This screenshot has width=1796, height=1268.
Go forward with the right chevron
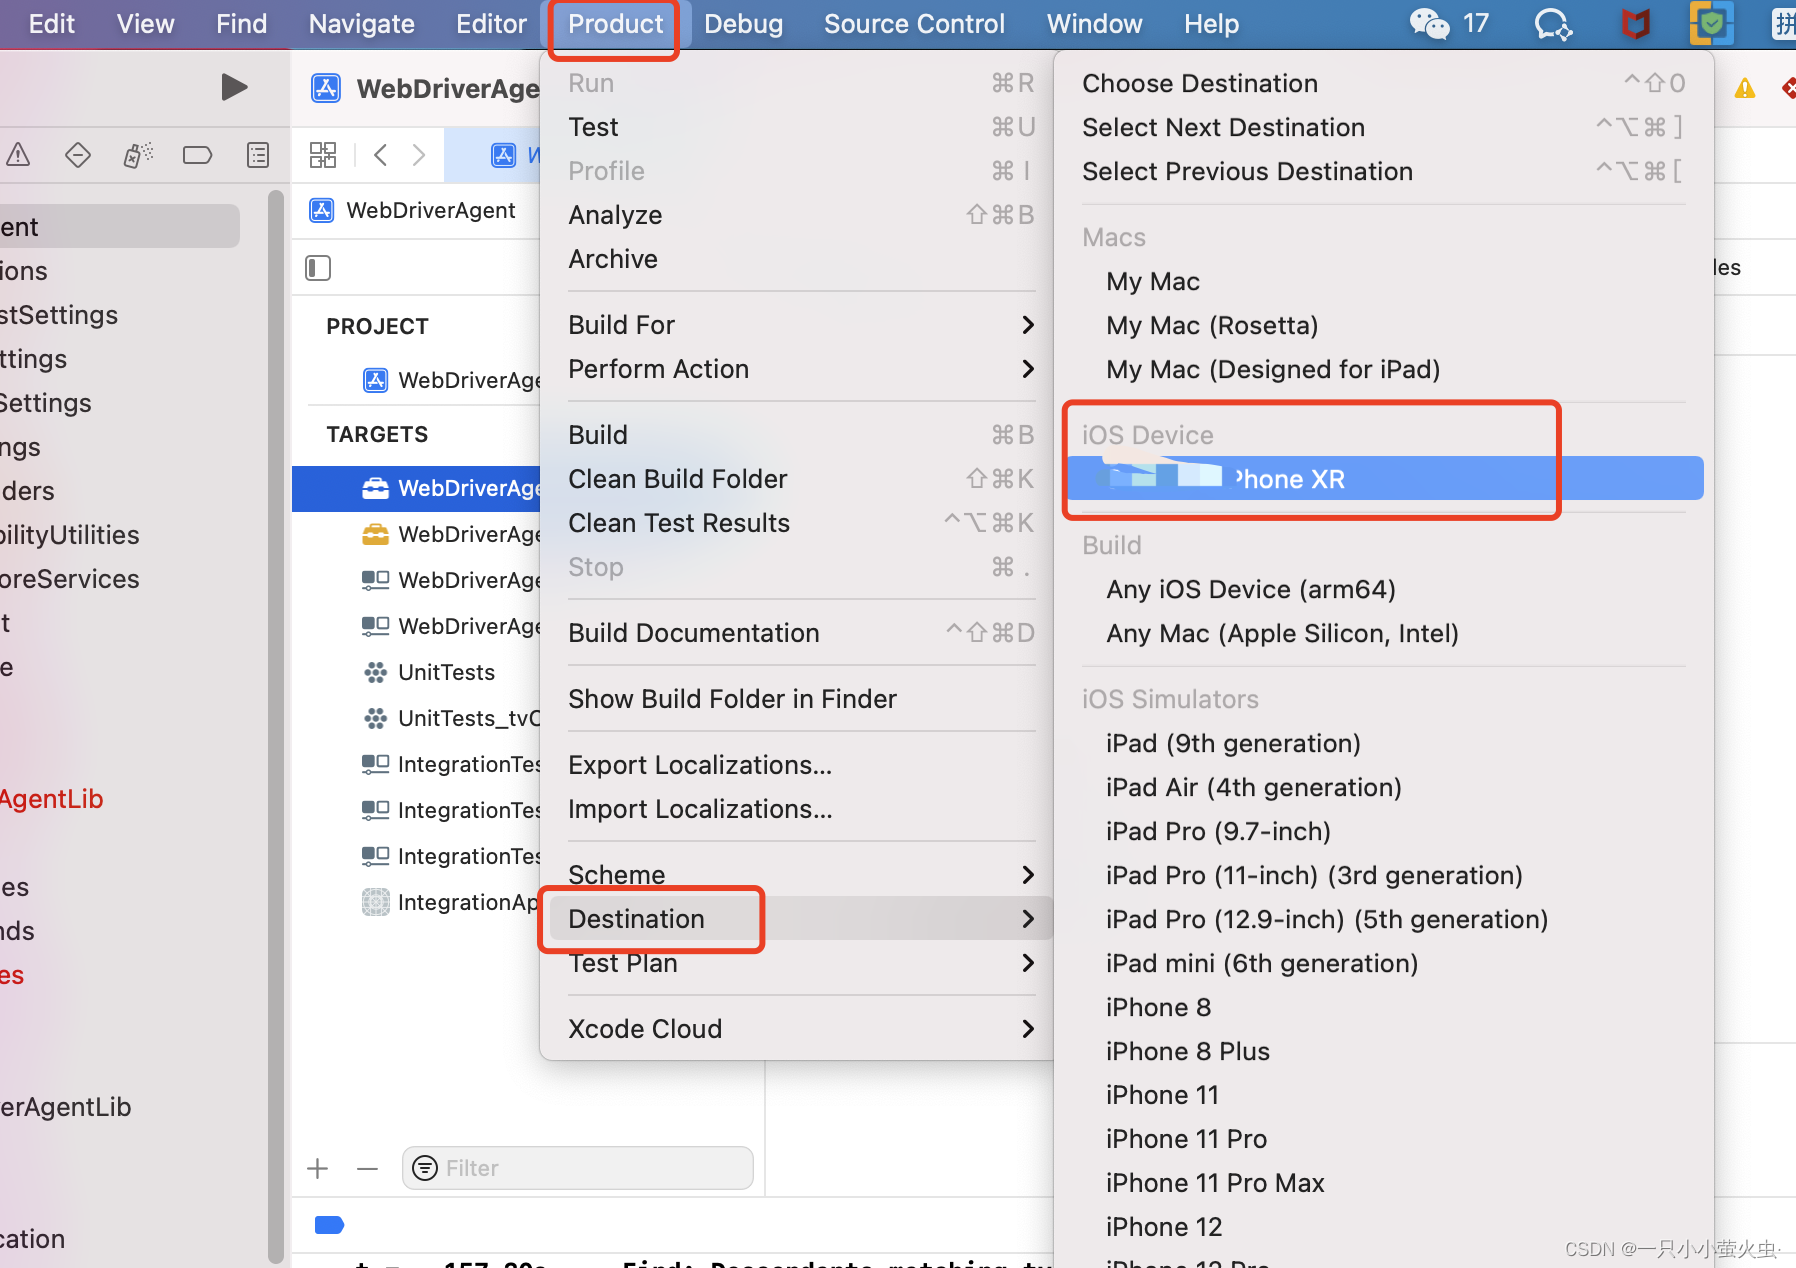[419, 155]
